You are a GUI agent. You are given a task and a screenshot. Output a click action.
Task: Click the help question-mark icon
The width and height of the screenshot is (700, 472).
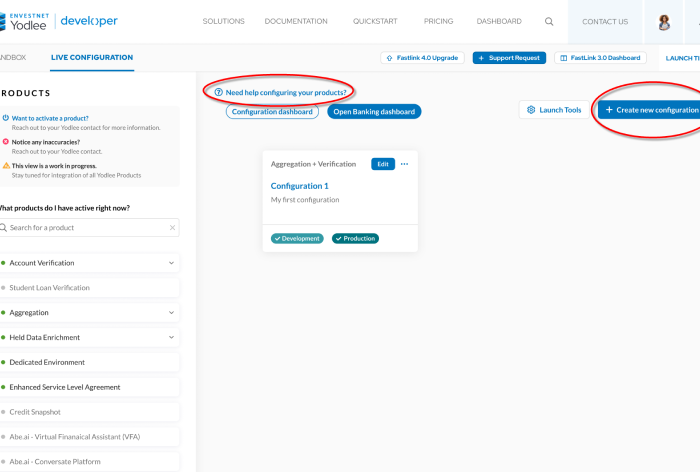218,92
